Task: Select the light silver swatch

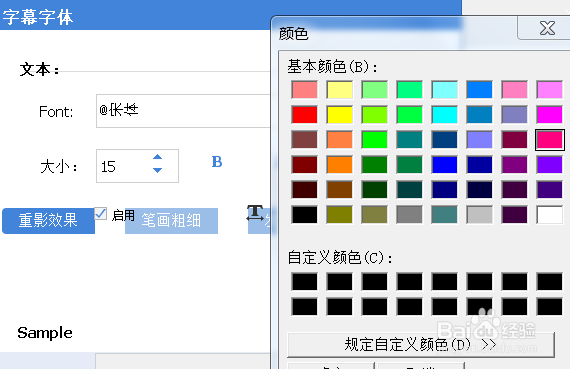Action: pos(479,214)
